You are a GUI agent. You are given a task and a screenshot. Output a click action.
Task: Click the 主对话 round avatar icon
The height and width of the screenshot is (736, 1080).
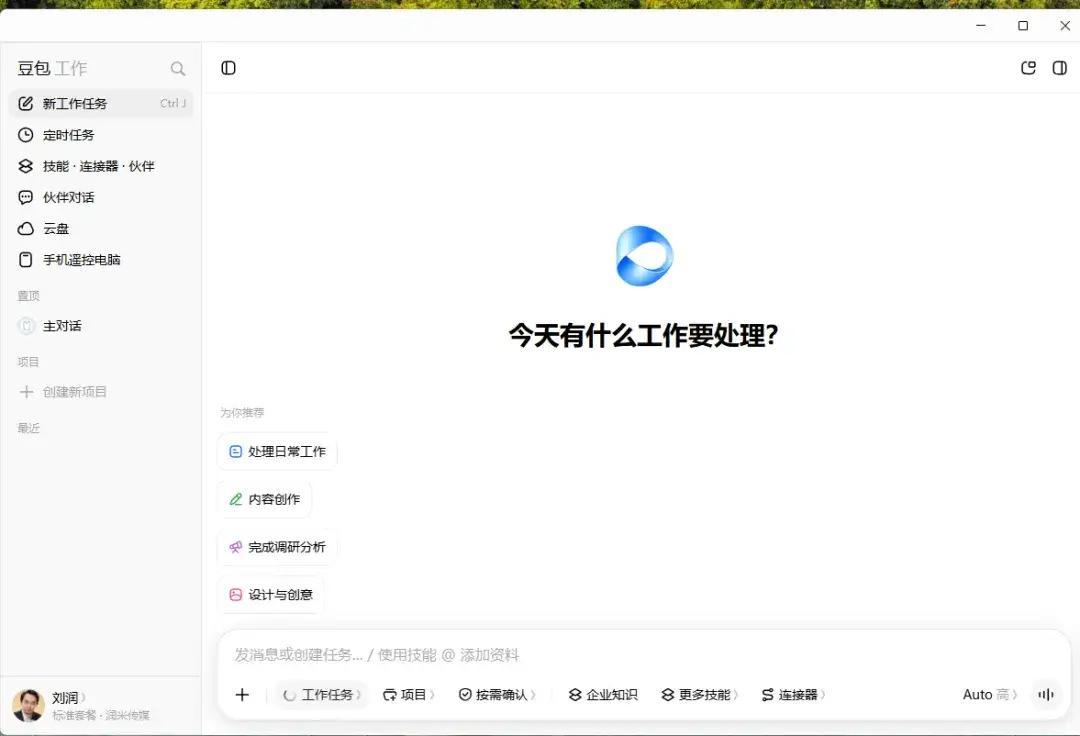tap(26, 326)
